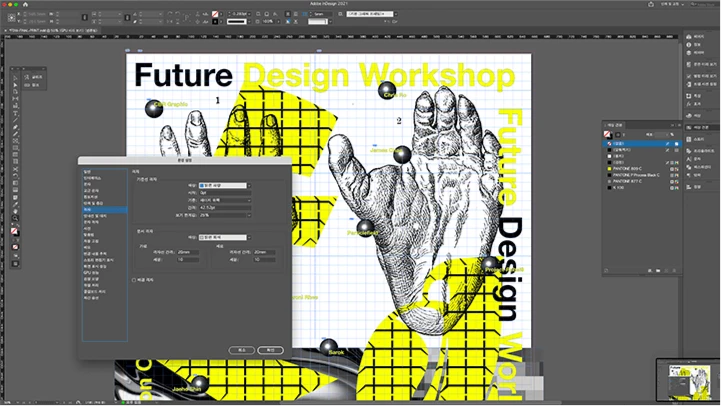Open the workspace switcher dropdown at top right

(672, 4)
